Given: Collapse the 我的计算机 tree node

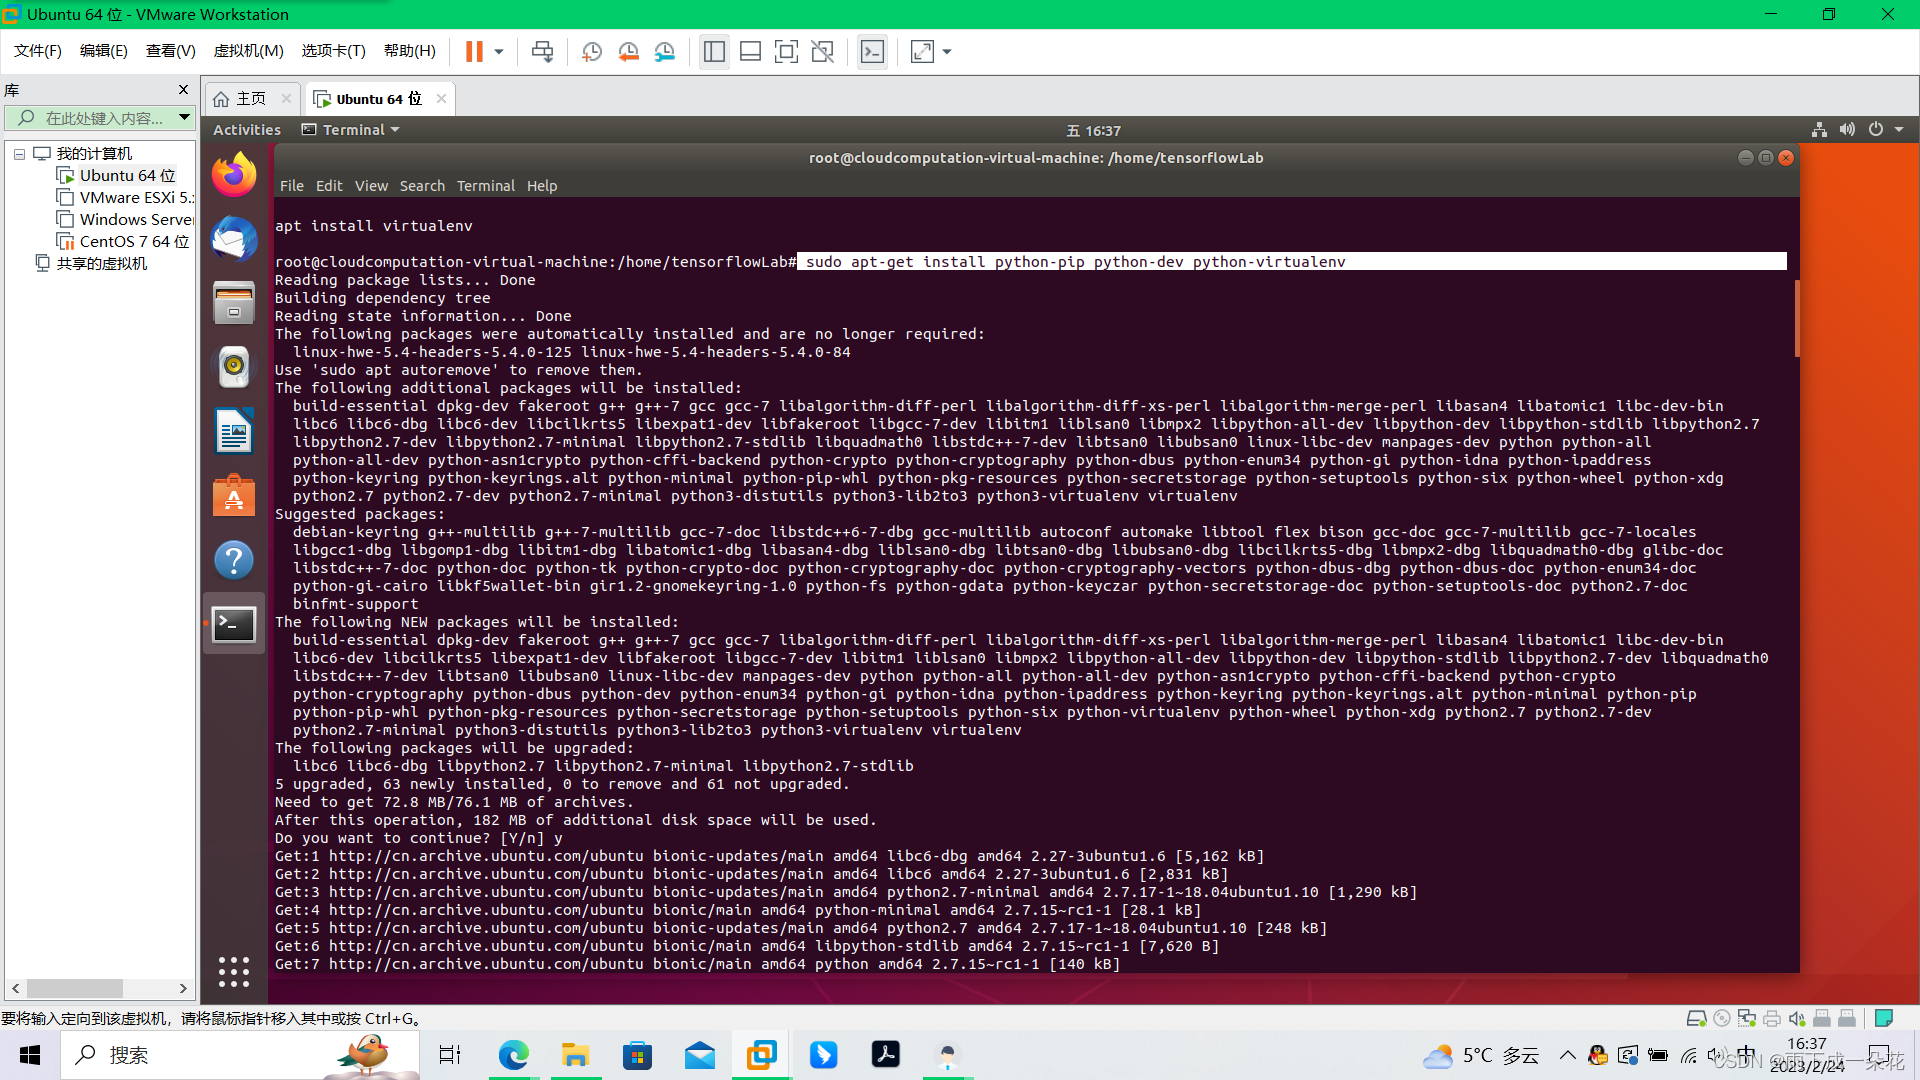Looking at the screenshot, I should point(19,154).
